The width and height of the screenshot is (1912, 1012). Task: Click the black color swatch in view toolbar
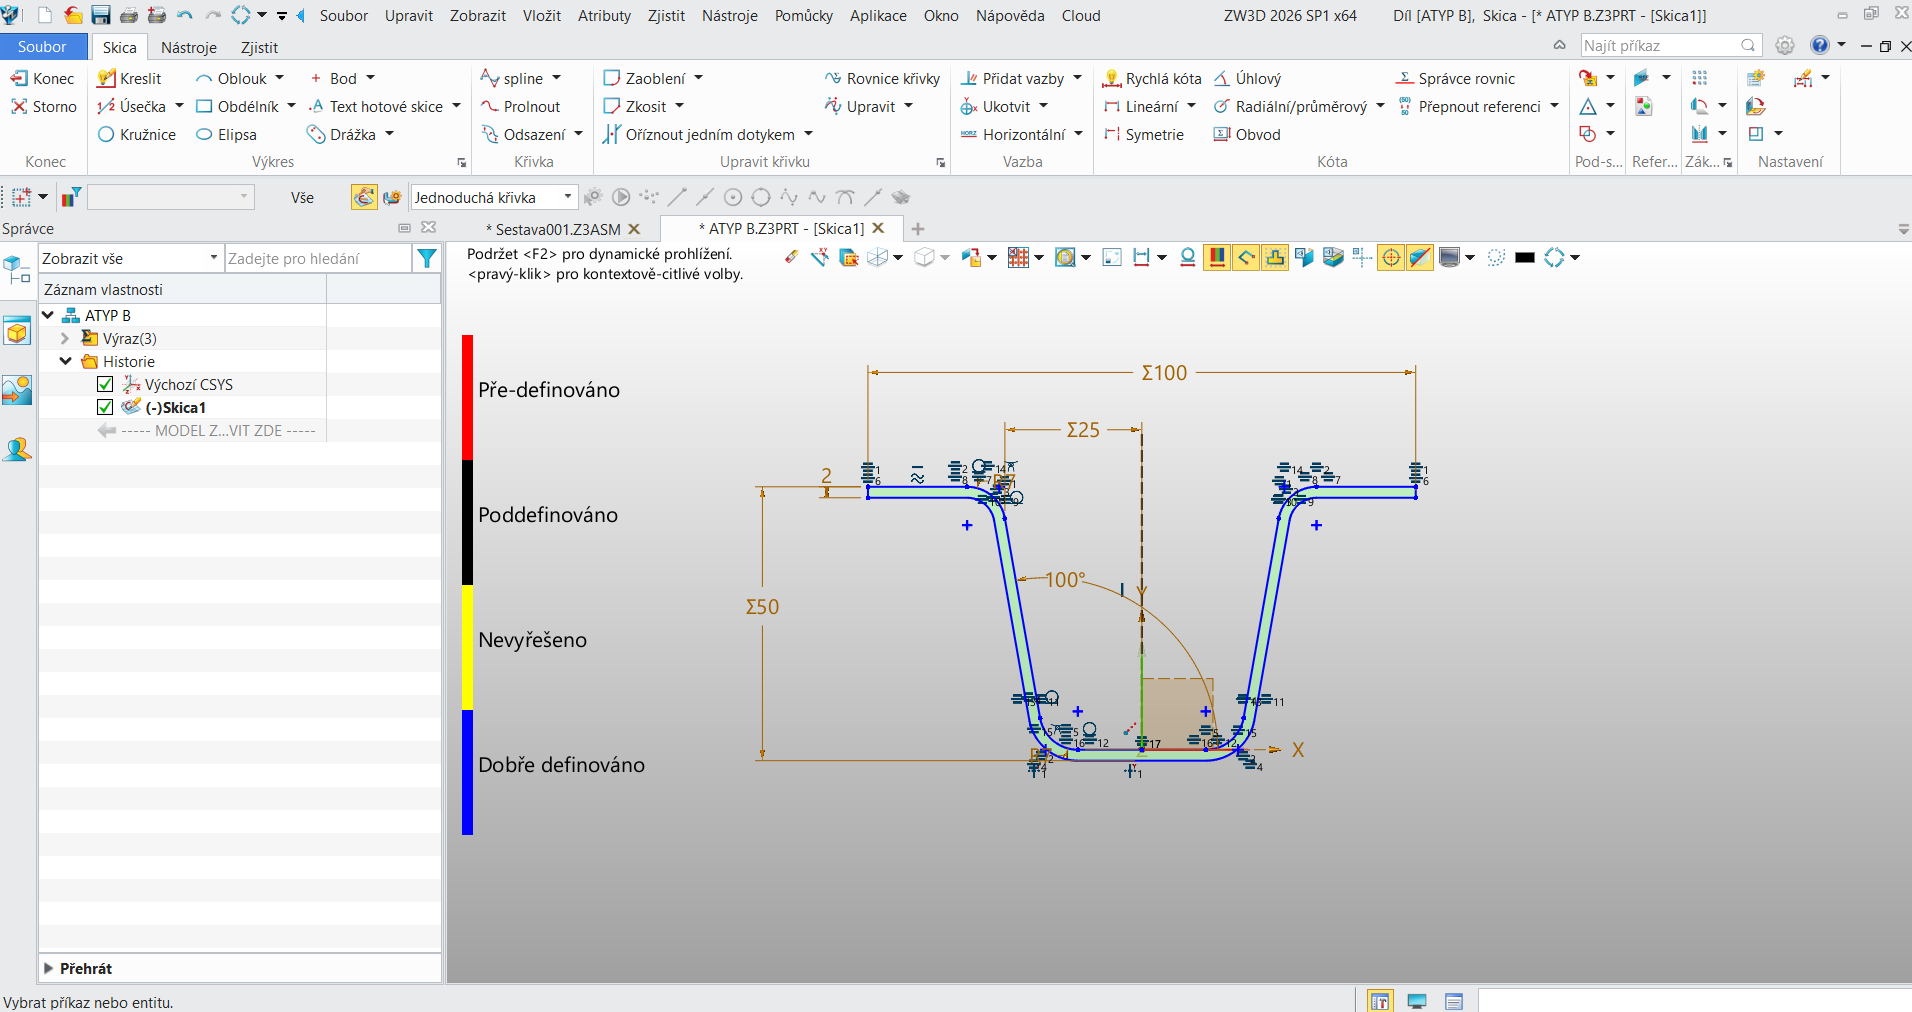pos(1525,257)
